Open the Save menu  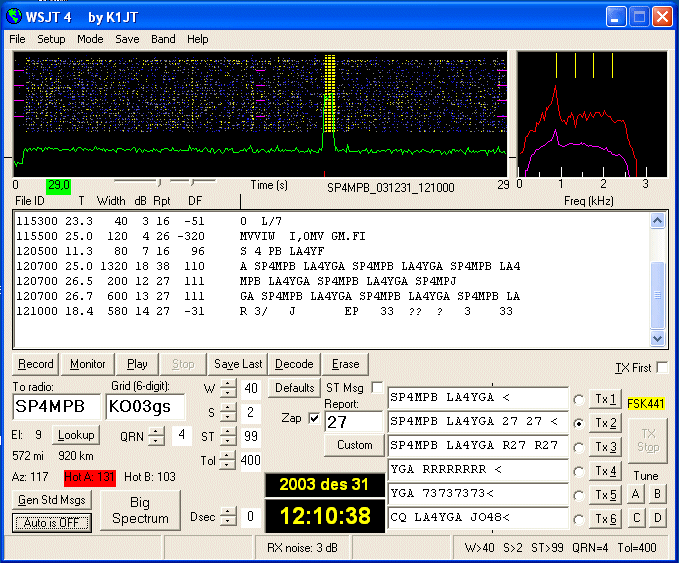click(x=127, y=39)
